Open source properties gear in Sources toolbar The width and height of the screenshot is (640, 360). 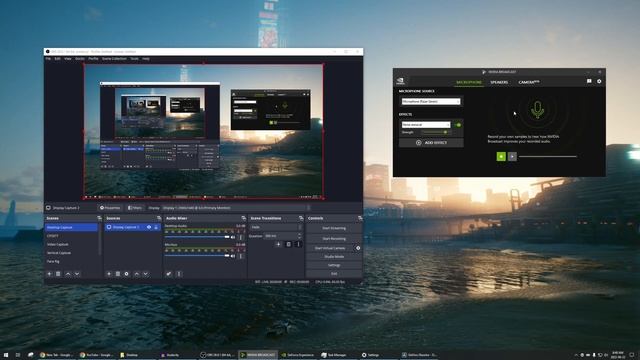point(127,274)
